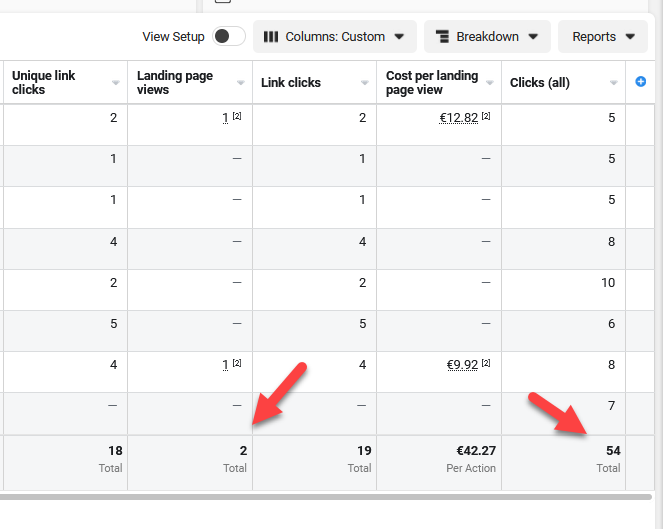Click the footnote marker beside €9.92
This screenshot has height=529, width=663.
[486, 364]
